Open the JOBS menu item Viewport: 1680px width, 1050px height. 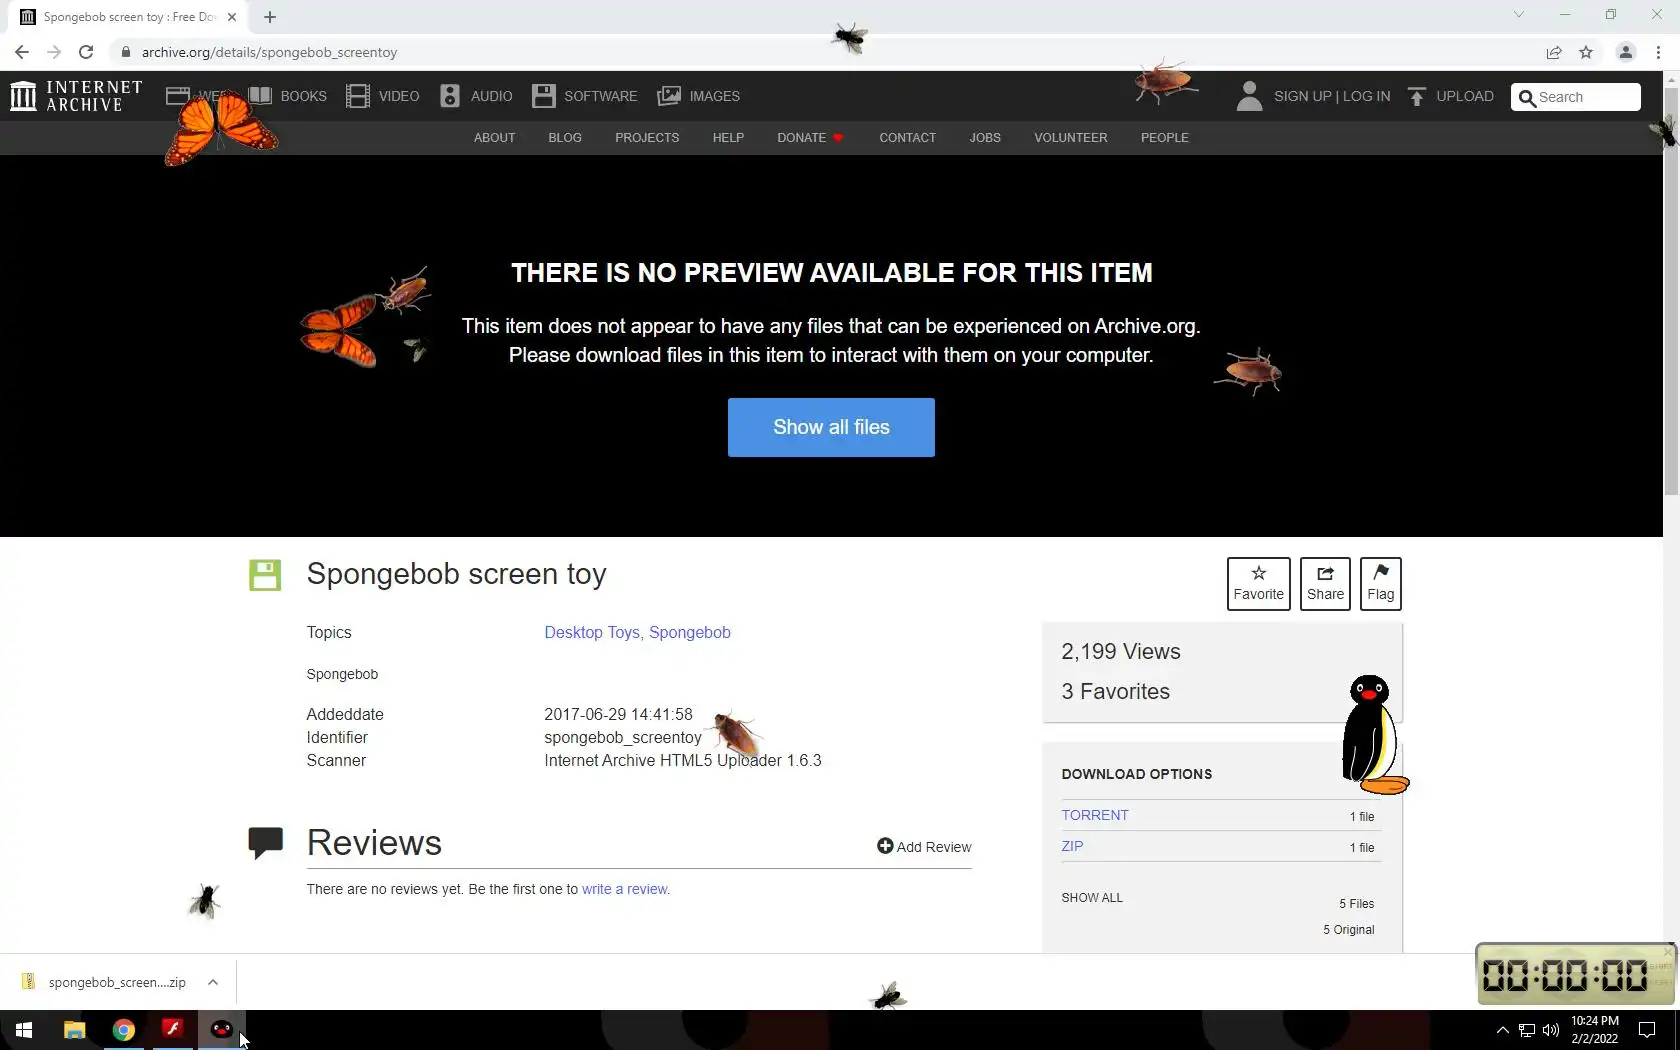point(985,138)
